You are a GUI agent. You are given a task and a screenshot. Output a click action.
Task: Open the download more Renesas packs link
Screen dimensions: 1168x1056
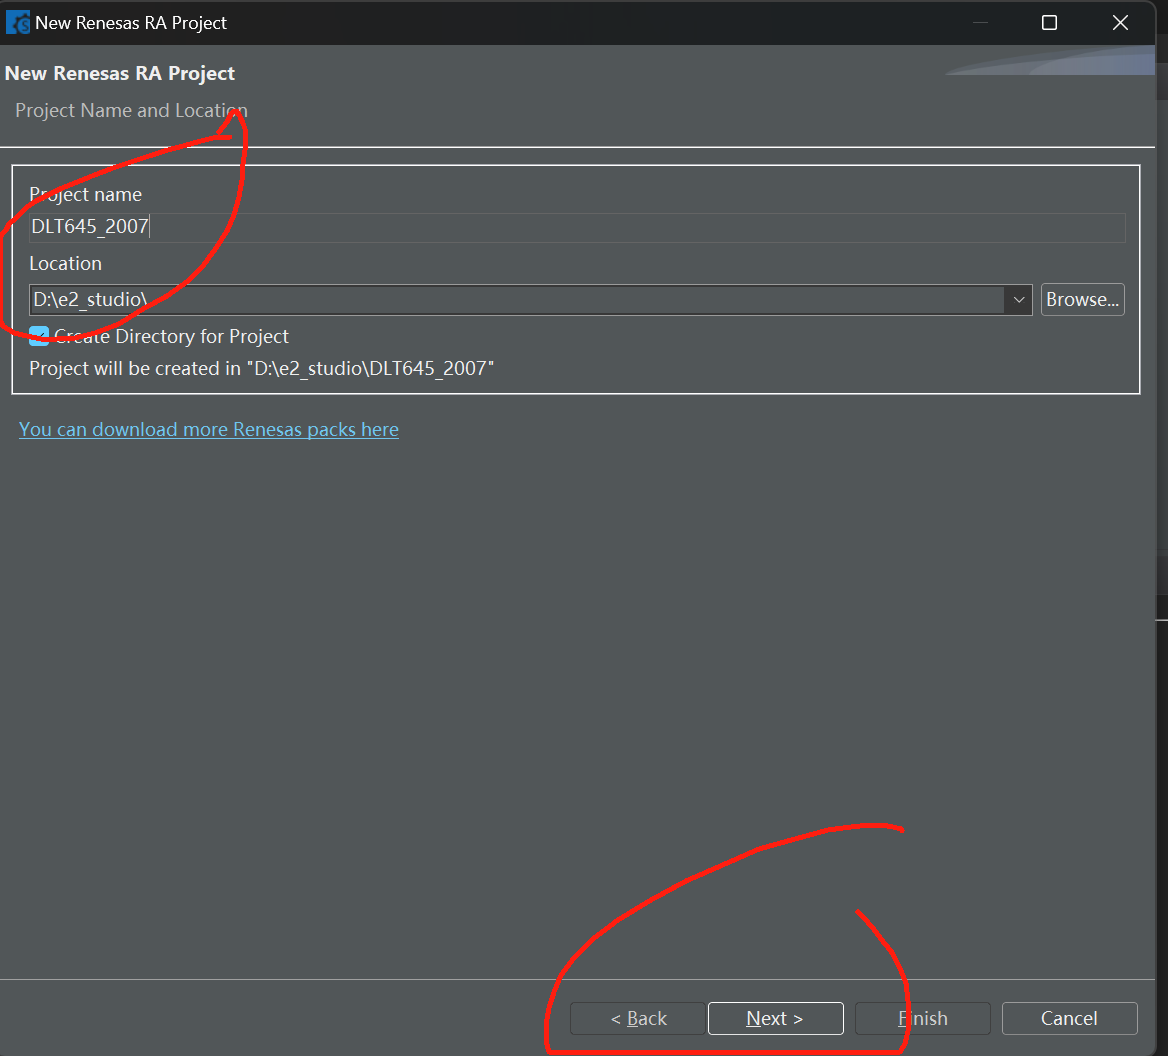coord(209,430)
